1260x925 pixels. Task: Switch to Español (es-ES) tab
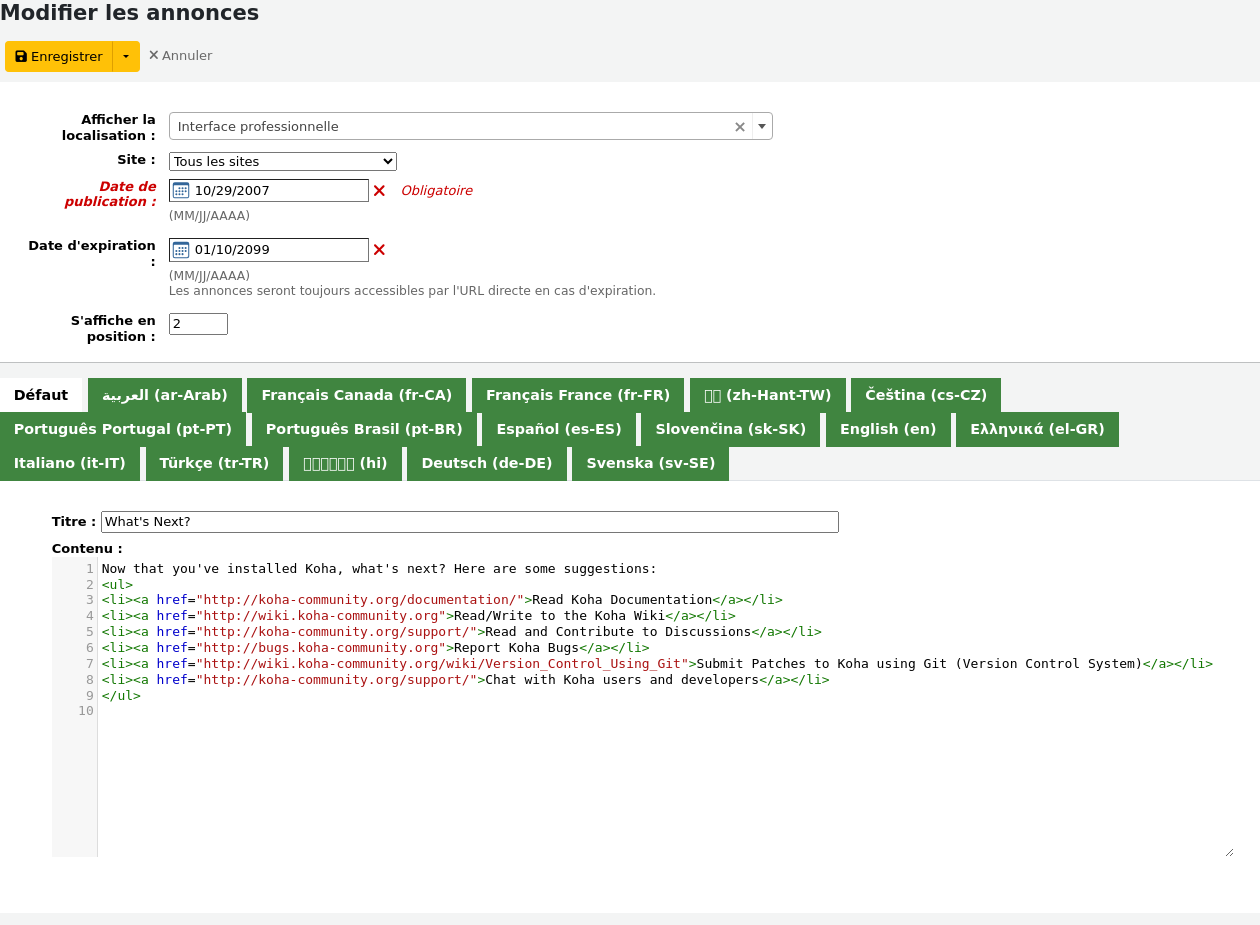coord(559,429)
